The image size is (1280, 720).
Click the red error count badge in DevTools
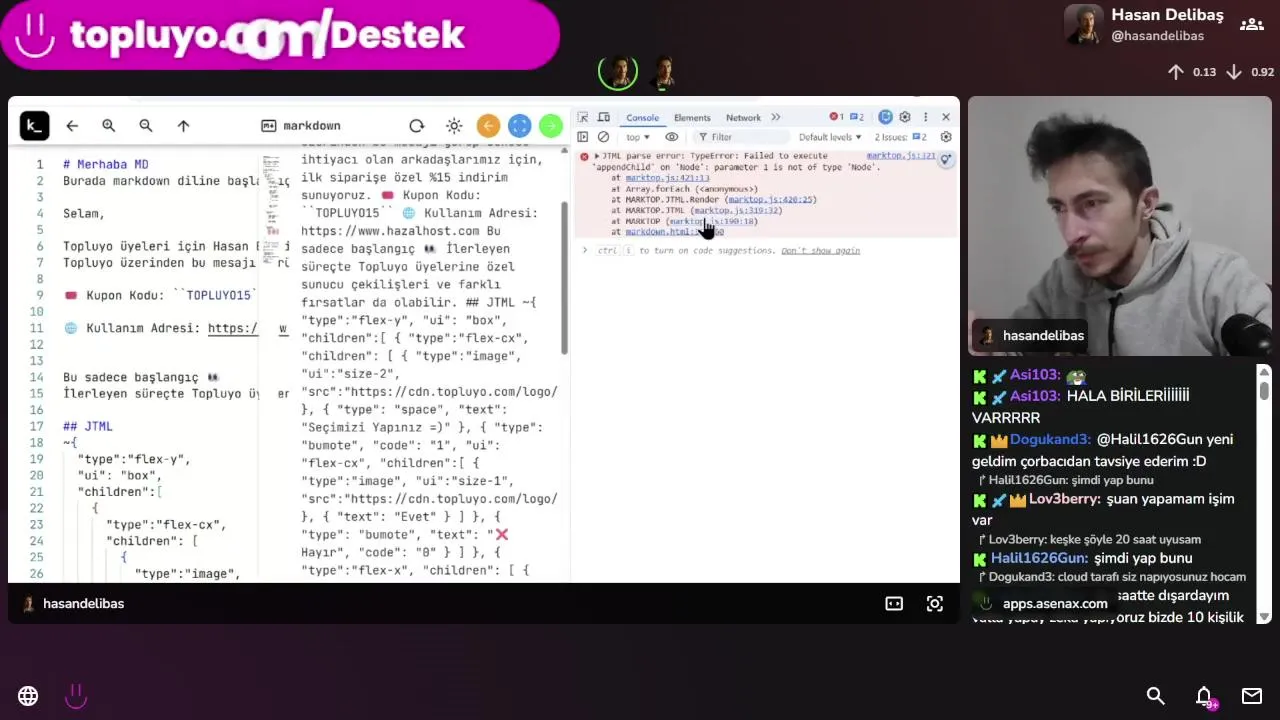point(837,117)
